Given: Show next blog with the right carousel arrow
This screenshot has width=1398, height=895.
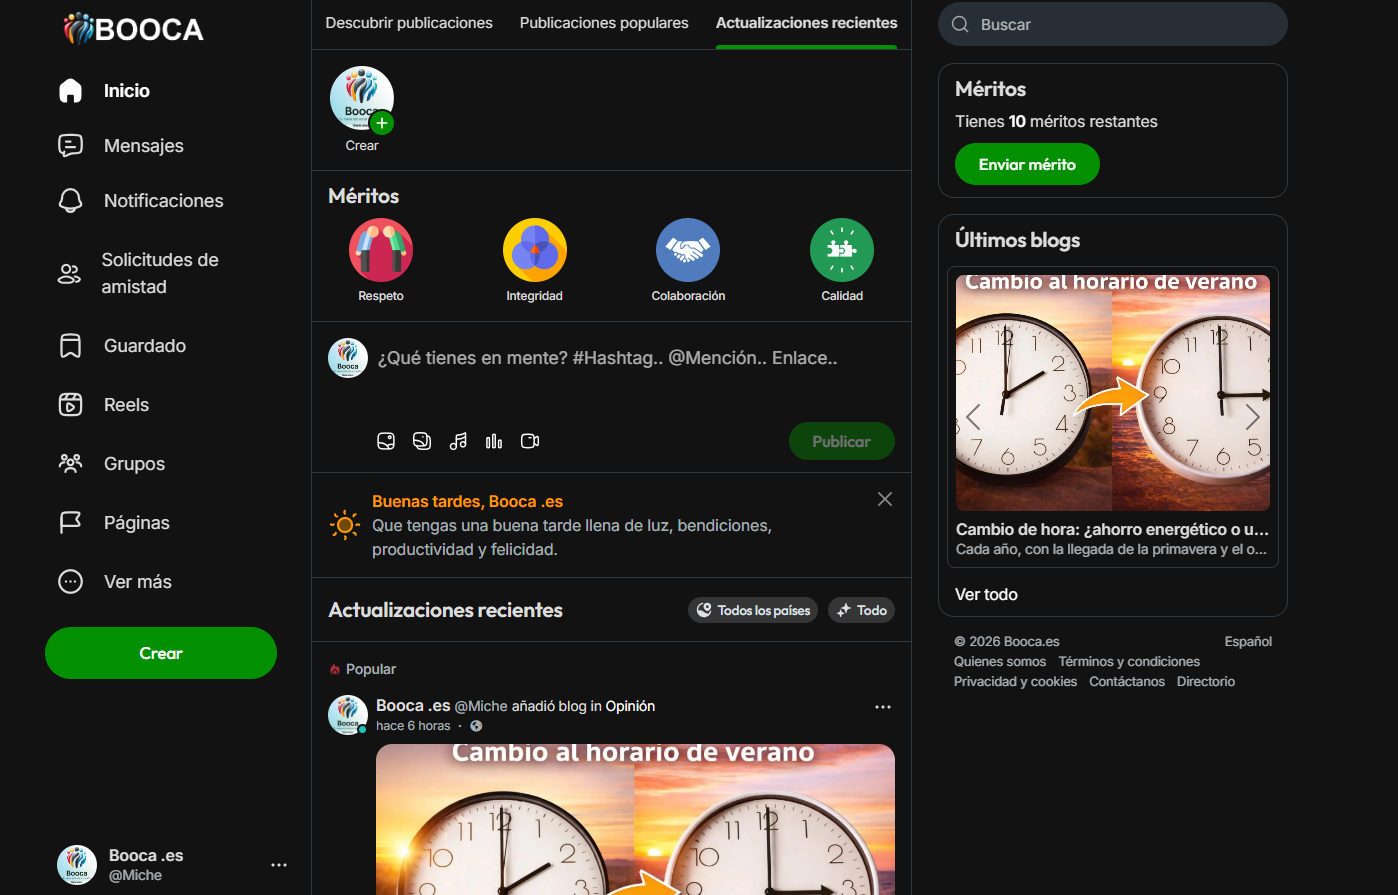Looking at the screenshot, I should pyautogui.click(x=1252, y=417).
